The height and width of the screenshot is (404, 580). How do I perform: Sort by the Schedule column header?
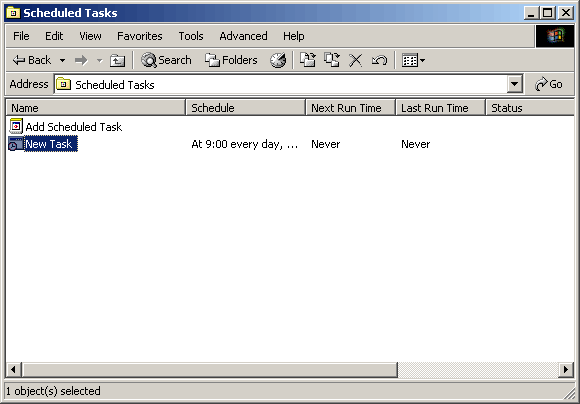pyautogui.click(x=246, y=108)
